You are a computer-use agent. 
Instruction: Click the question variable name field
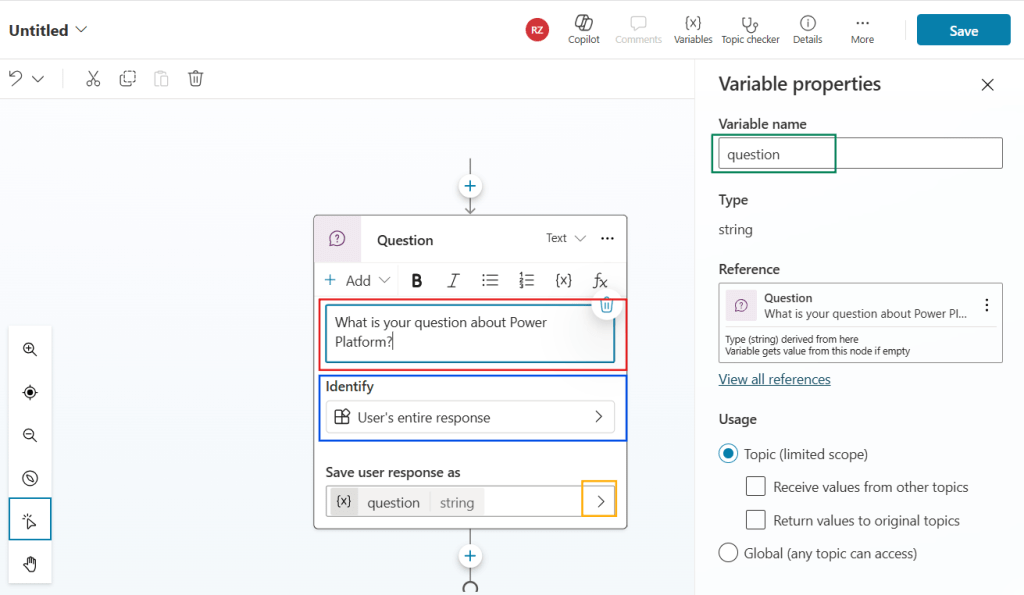[x=775, y=153]
